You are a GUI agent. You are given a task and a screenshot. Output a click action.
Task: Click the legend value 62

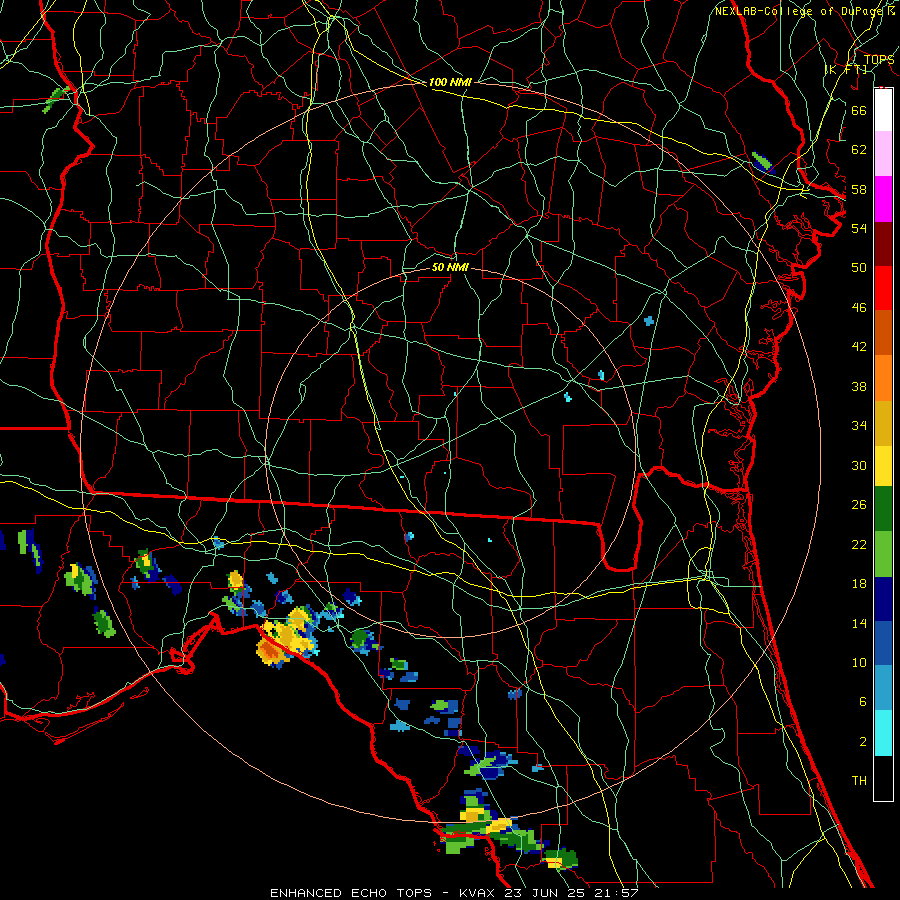tap(859, 150)
